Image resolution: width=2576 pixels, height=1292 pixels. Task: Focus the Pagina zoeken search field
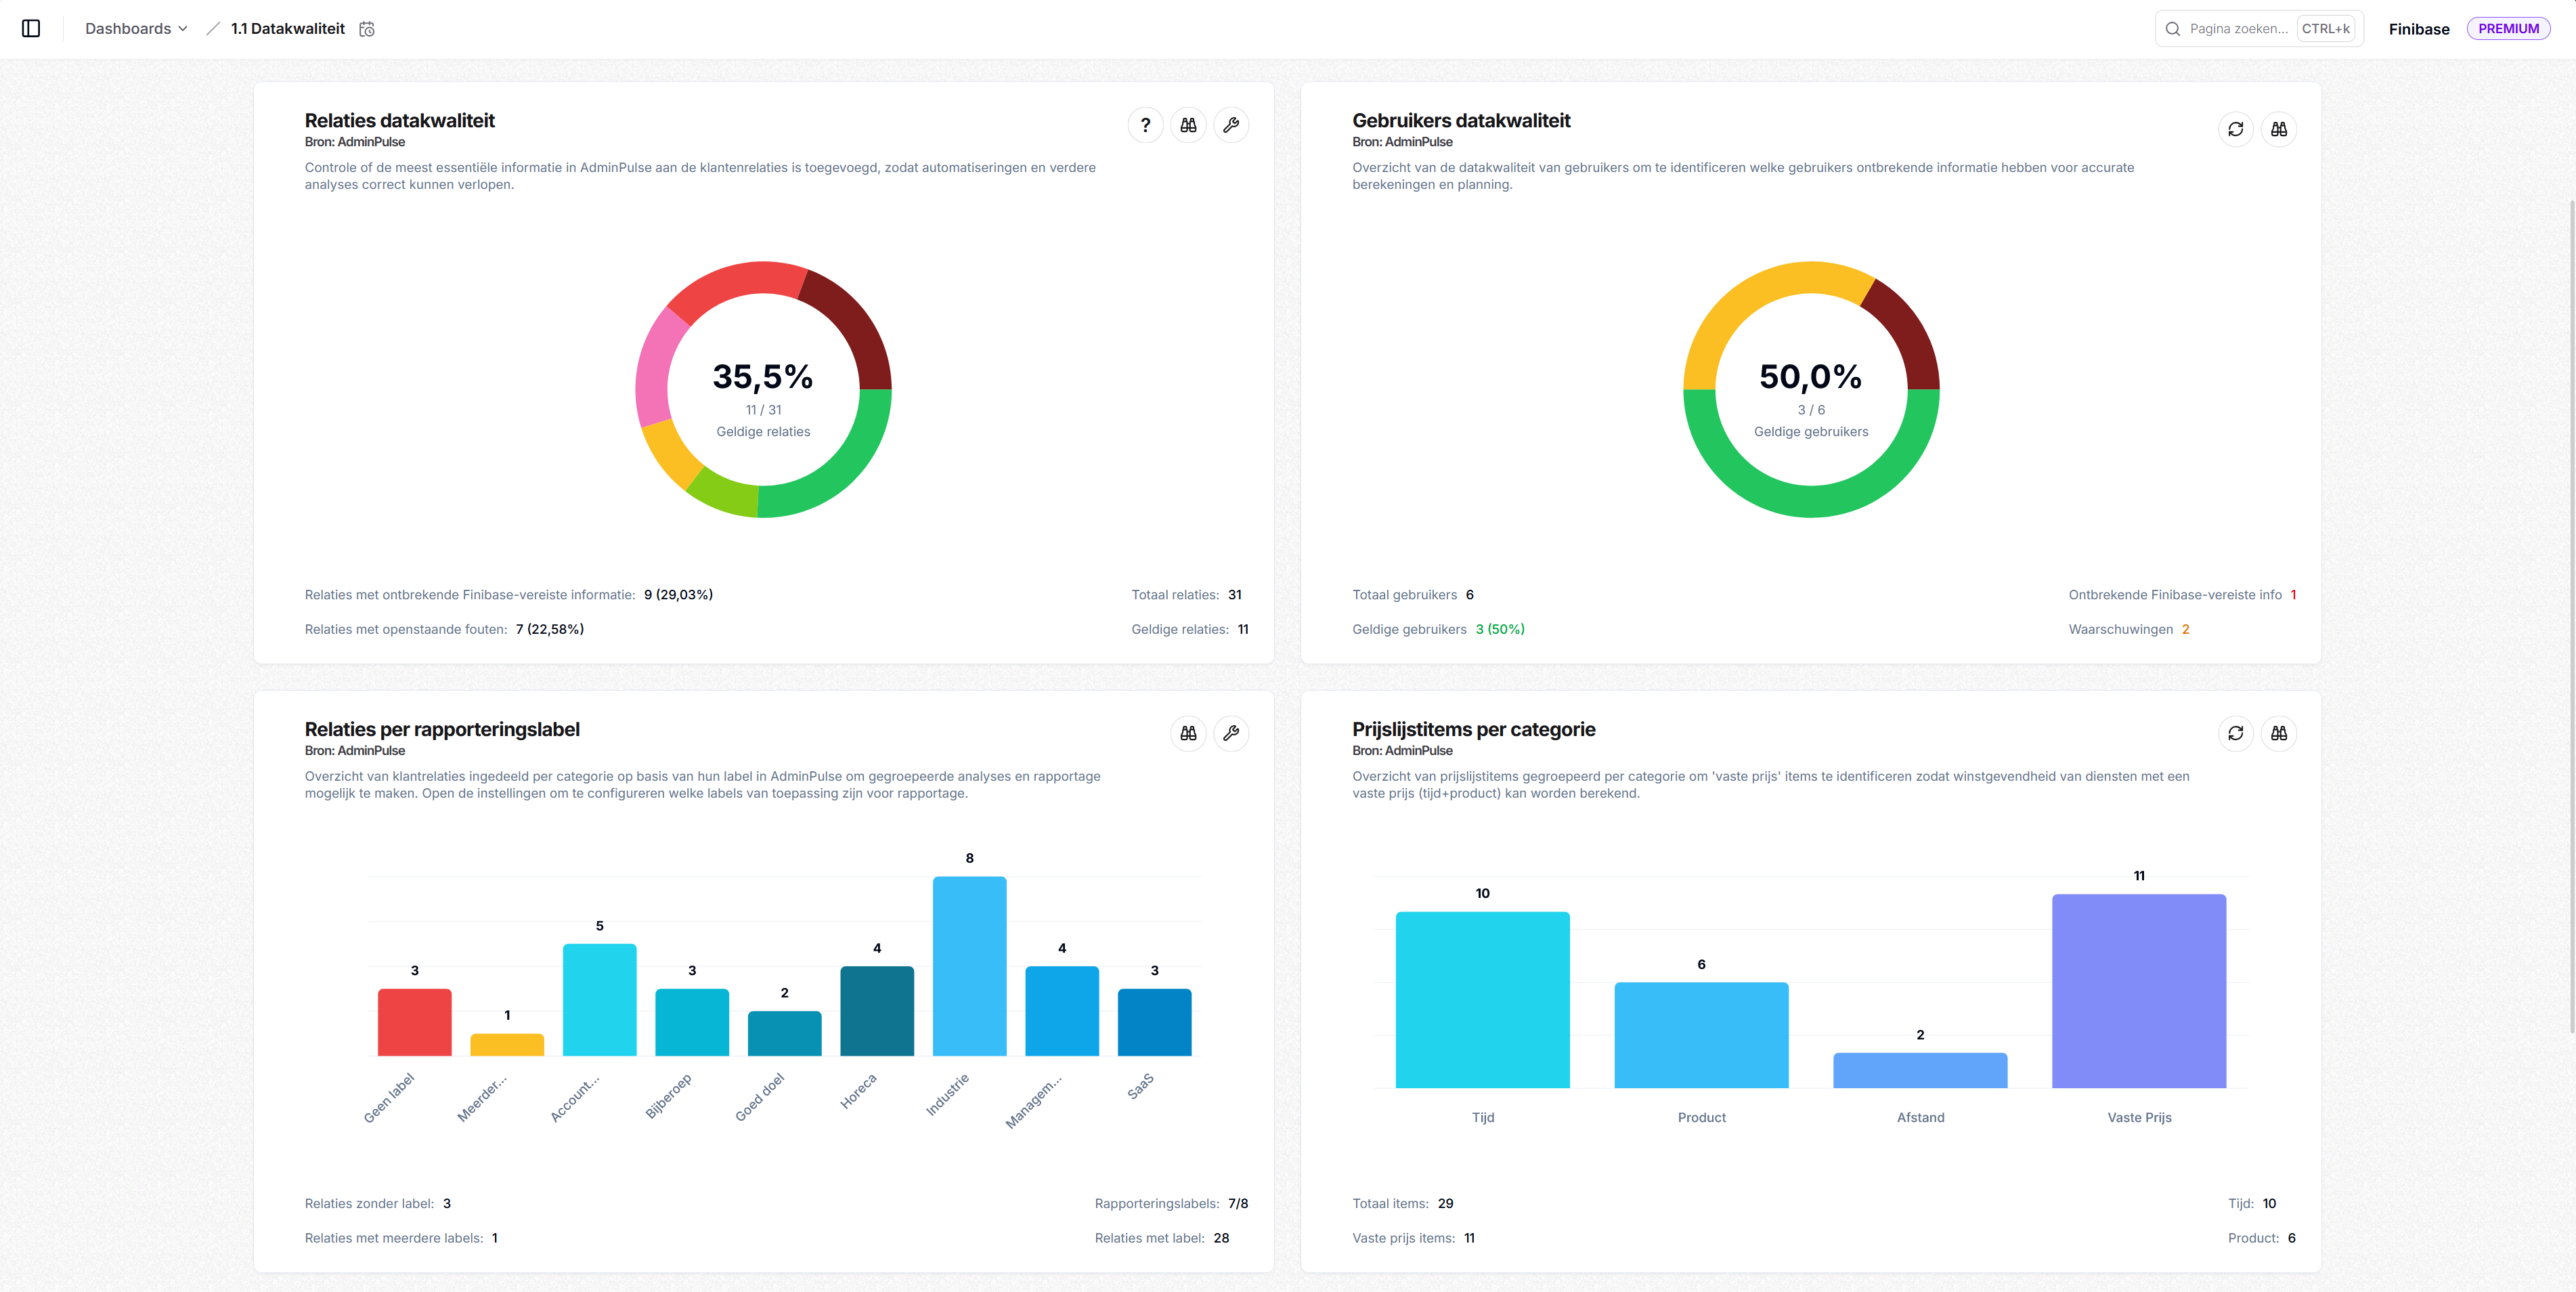pos(2238,29)
